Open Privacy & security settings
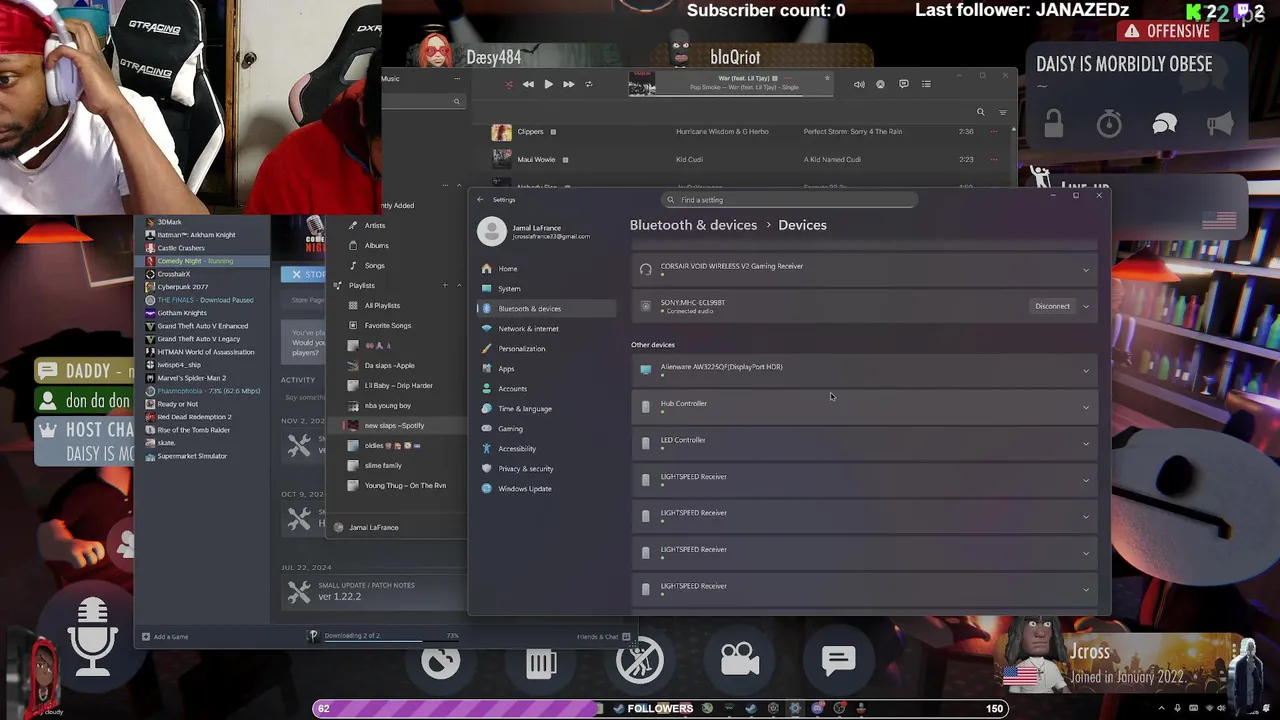Screen dimensions: 1280x720 click(548, 468)
